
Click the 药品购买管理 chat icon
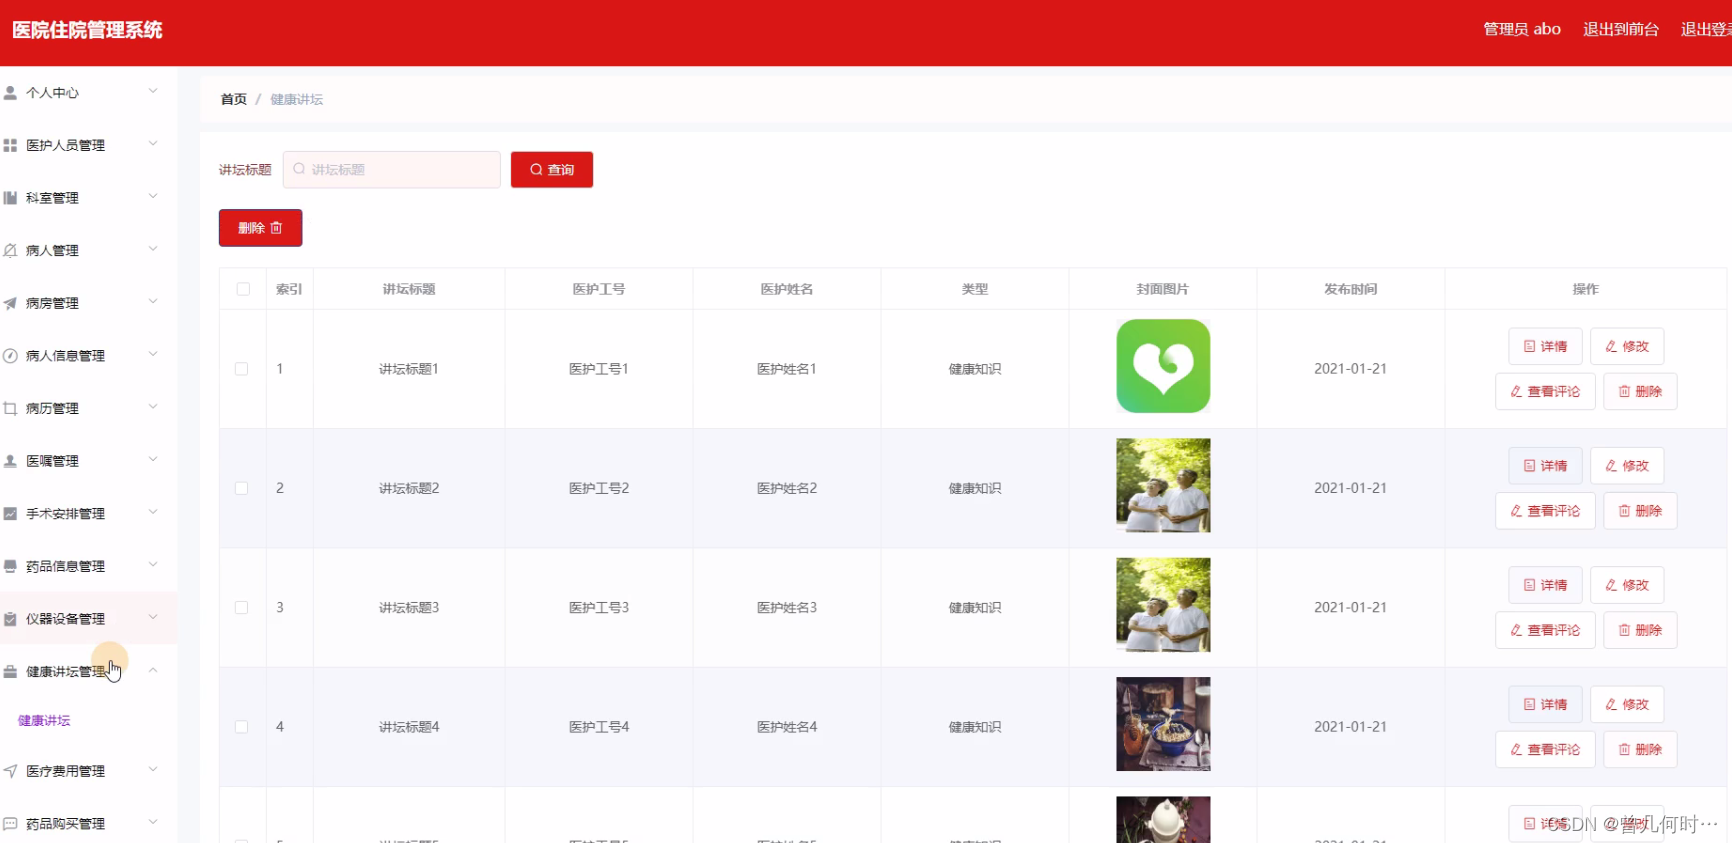tap(10, 824)
